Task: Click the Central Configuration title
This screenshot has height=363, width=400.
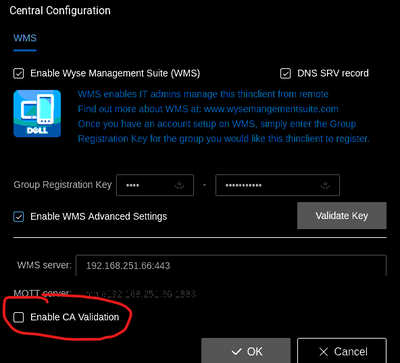Action: click(x=60, y=11)
